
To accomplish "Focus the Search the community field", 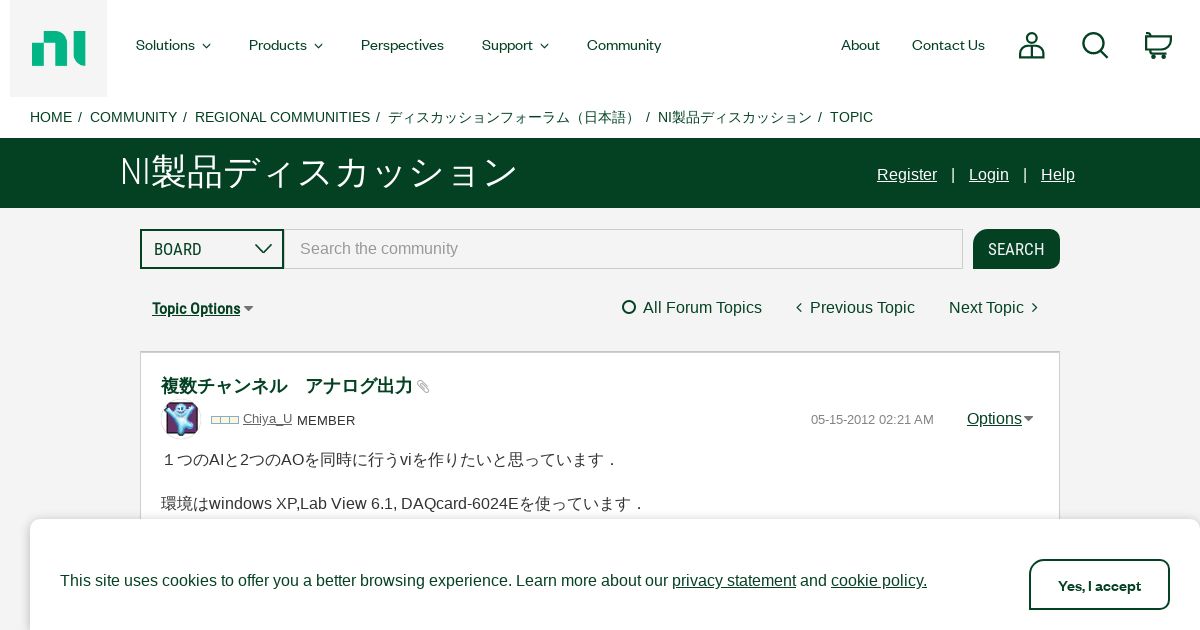I will click(624, 249).
